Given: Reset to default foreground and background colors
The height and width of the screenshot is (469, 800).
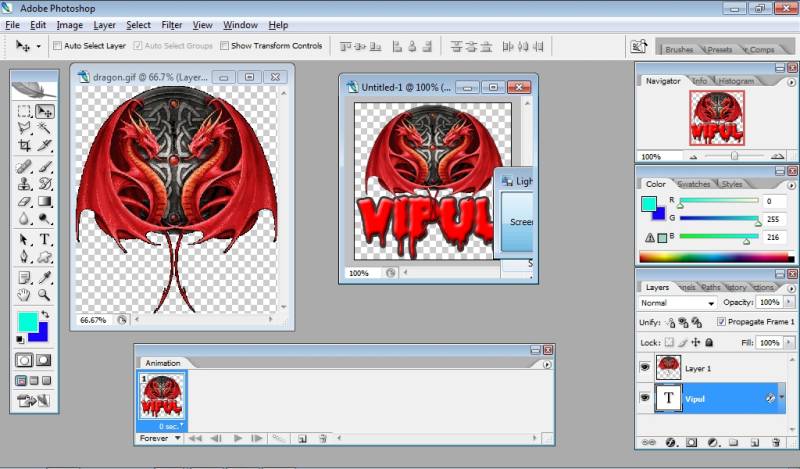Looking at the screenshot, I should [x=20, y=339].
